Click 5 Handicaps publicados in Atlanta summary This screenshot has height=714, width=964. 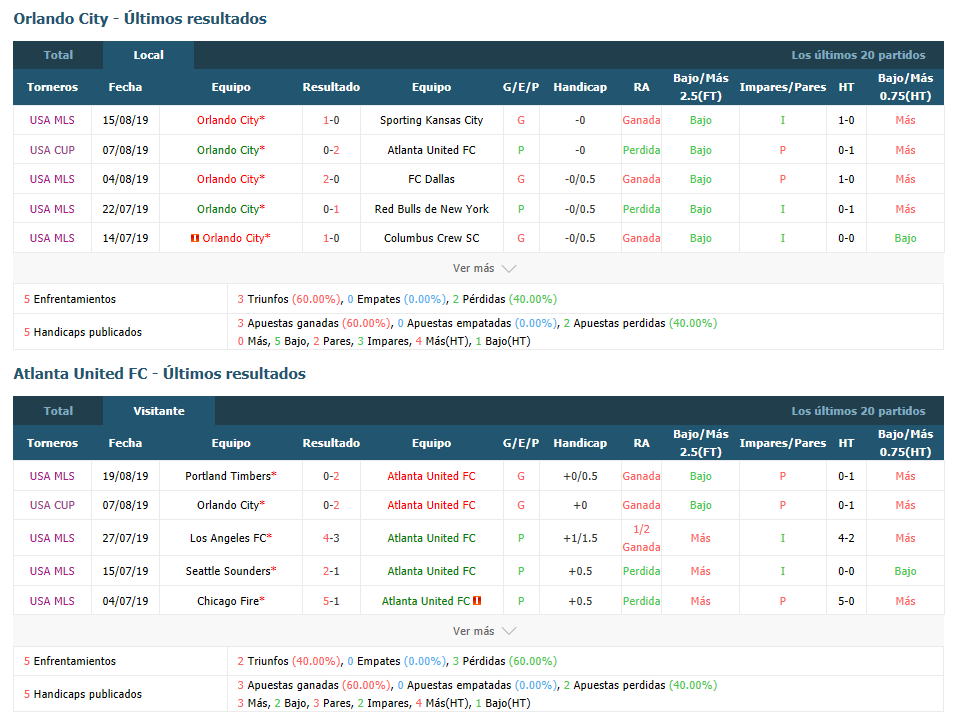(x=83, y=694)
